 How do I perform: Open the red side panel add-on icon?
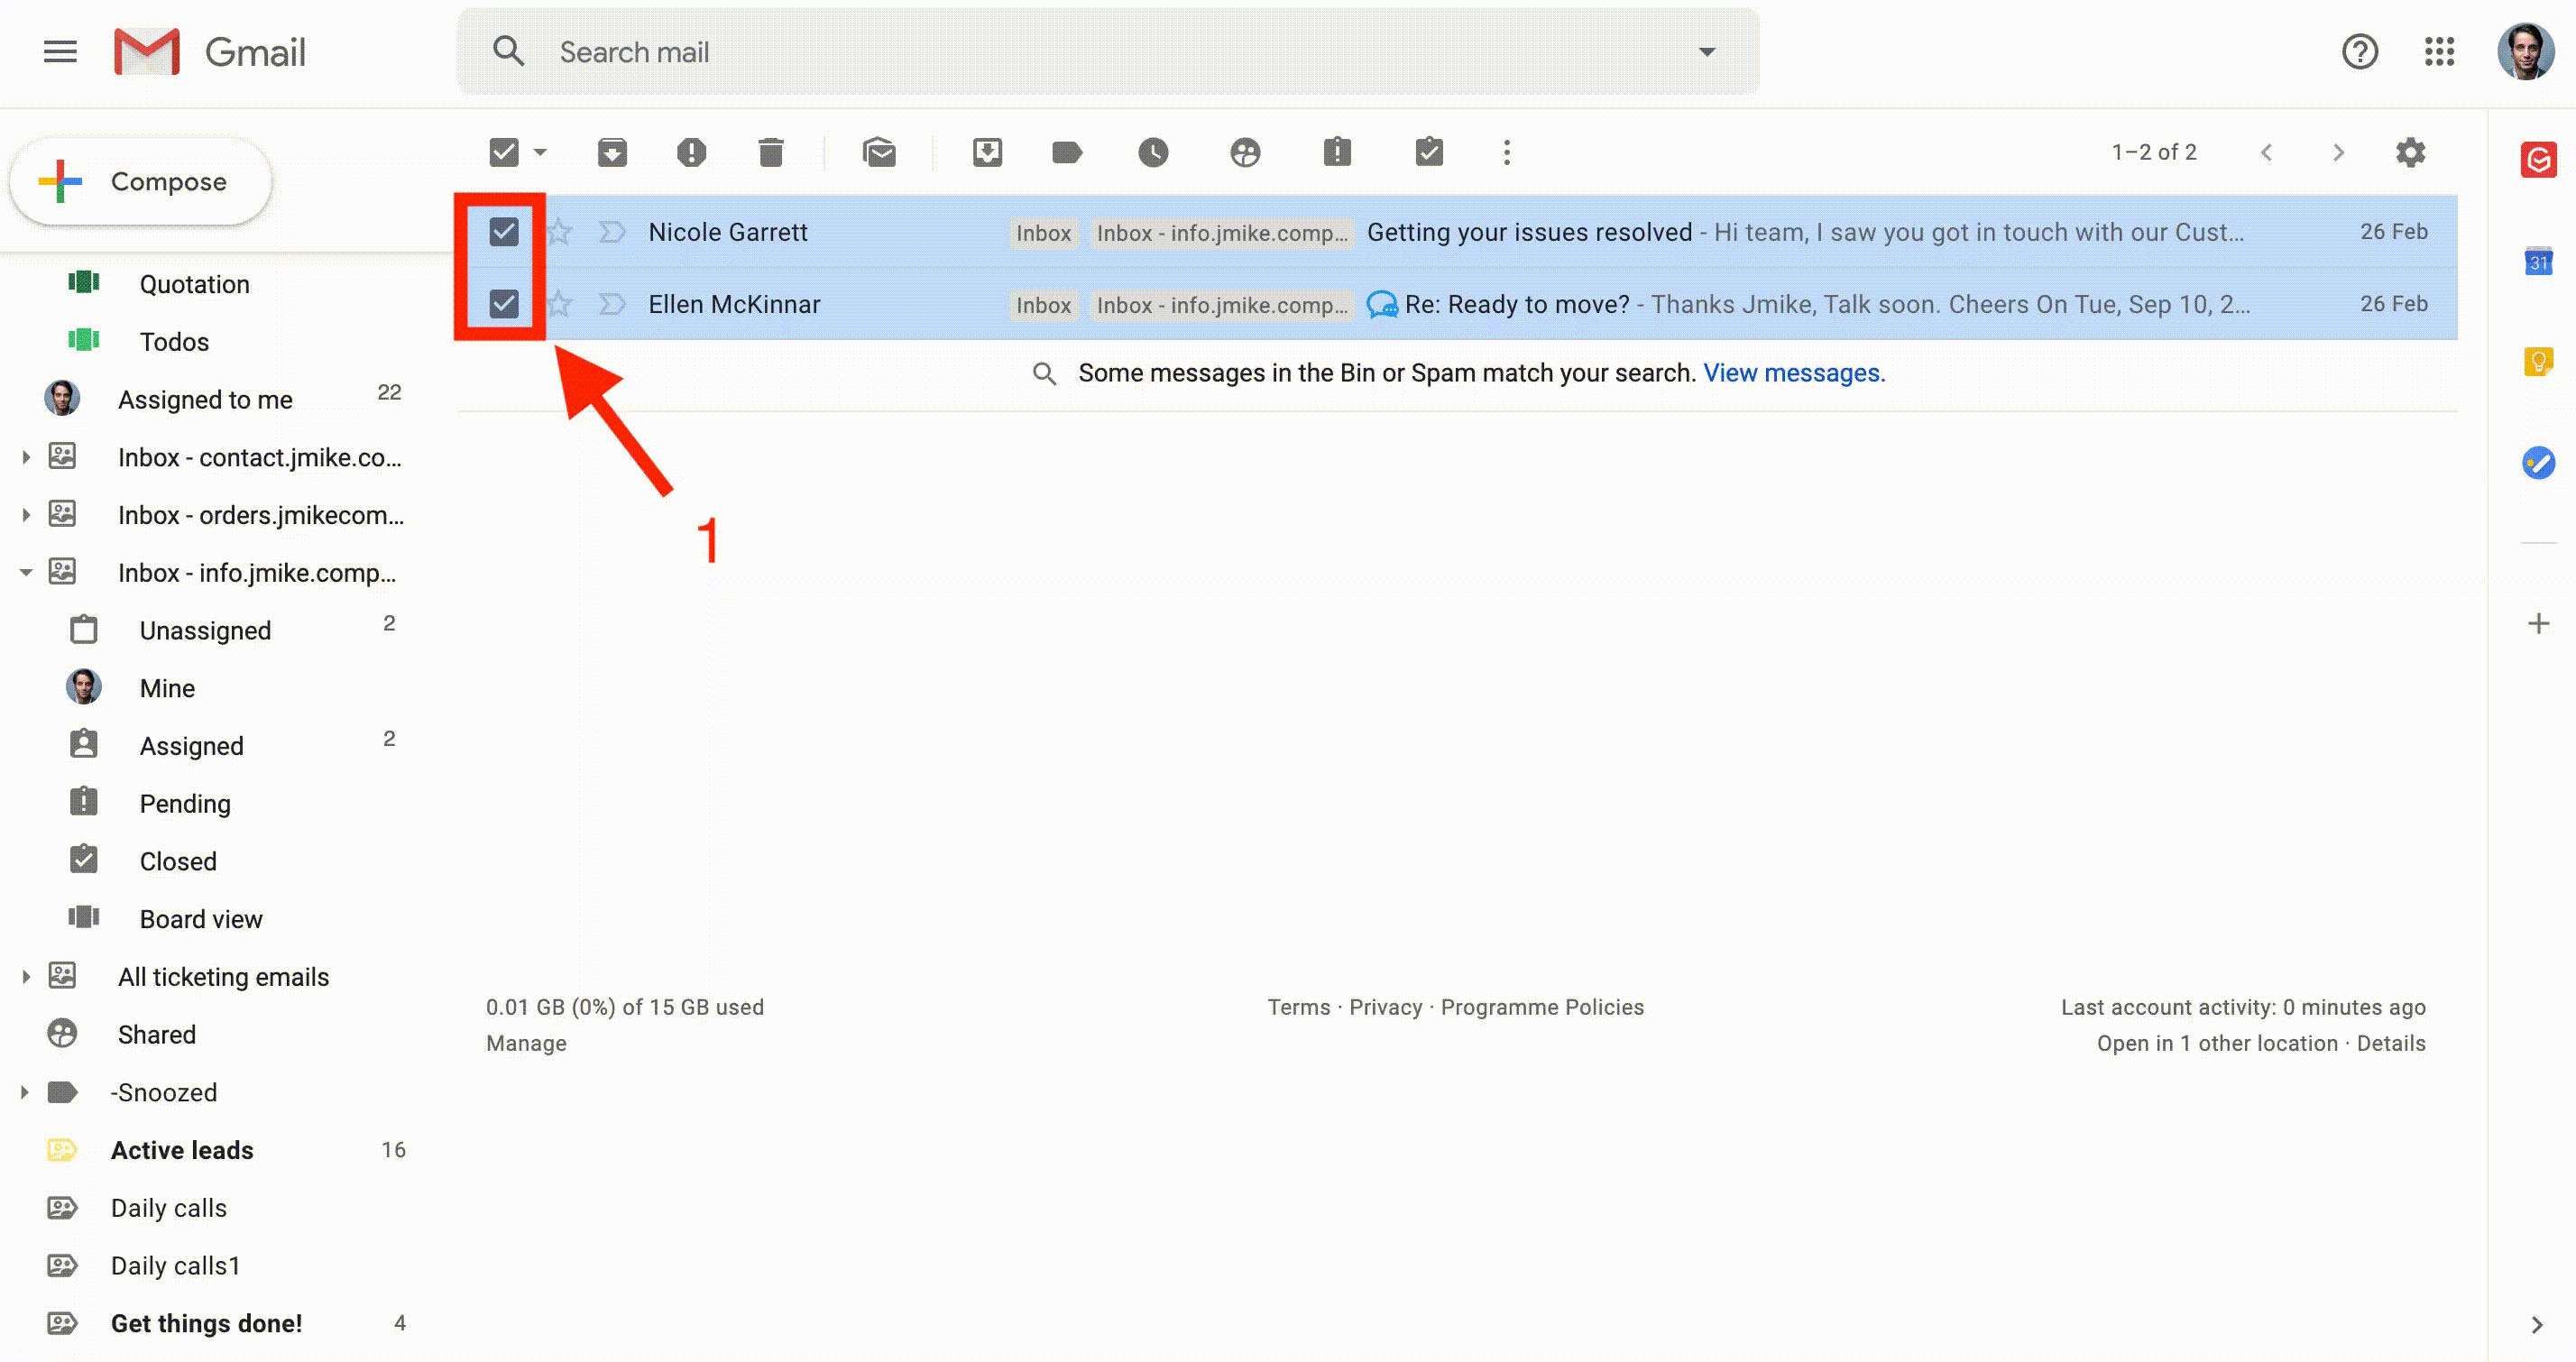click(x=2538, y=160)
